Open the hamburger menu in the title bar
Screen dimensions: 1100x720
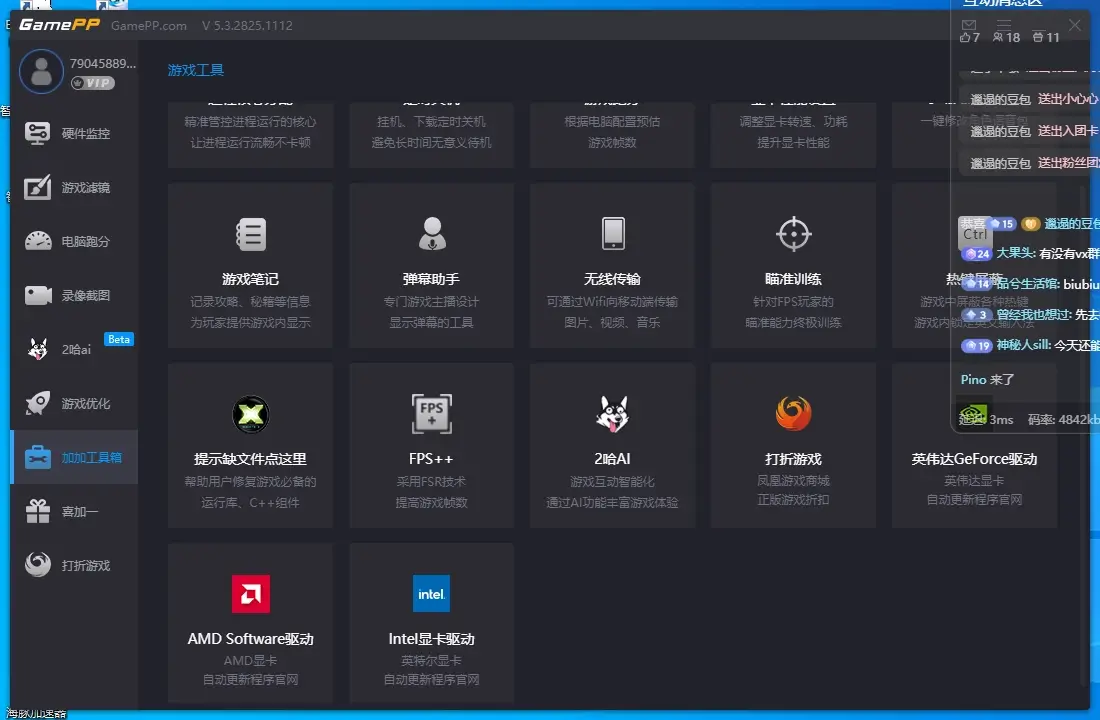click(1004, 25)
